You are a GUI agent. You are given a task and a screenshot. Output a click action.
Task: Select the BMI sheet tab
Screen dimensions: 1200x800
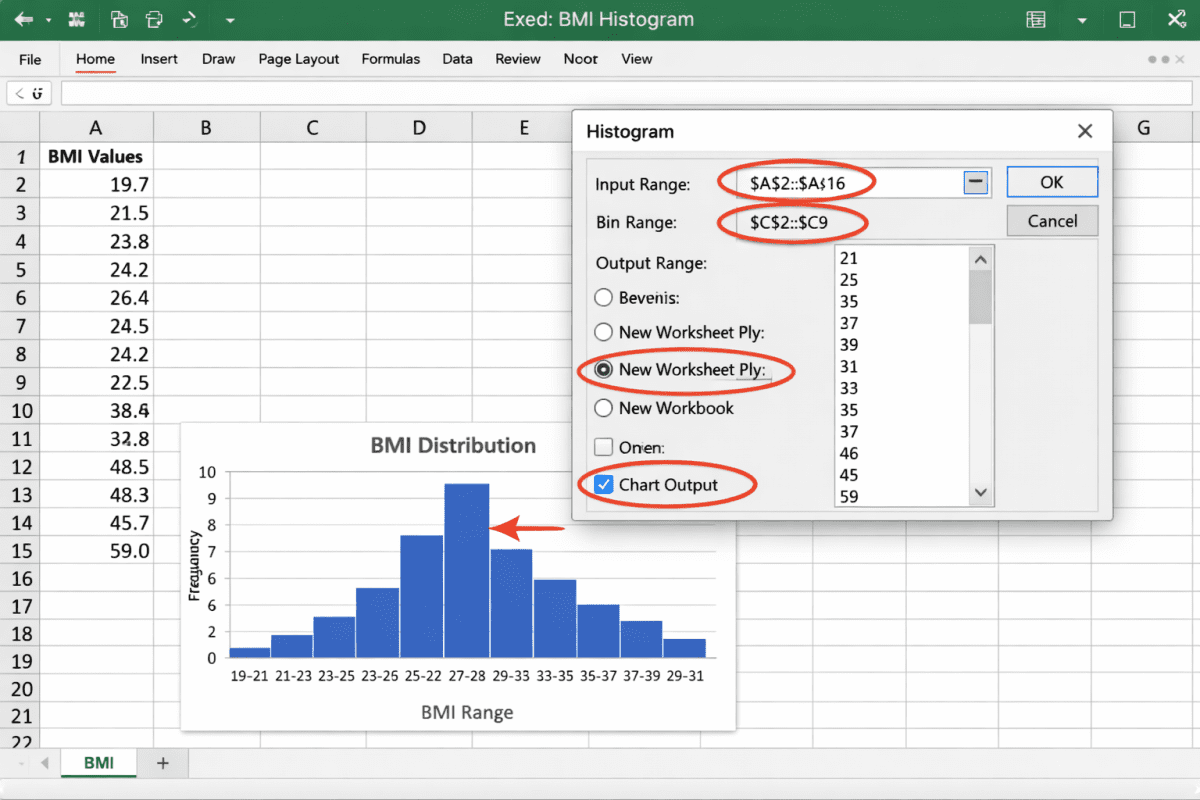point(98,763)
